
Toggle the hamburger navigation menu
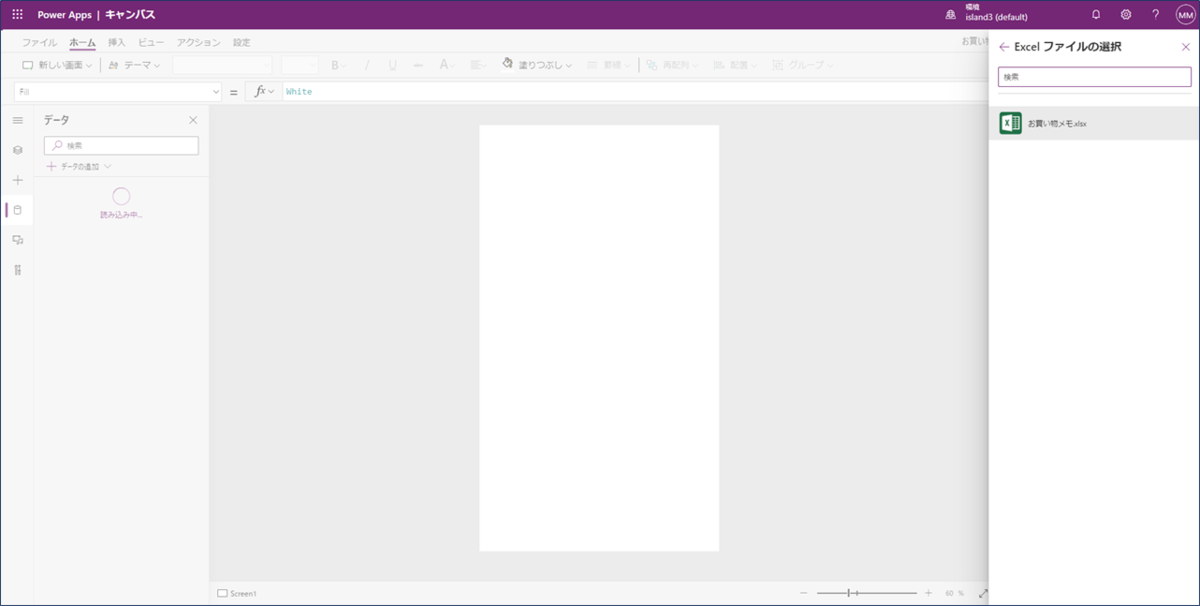tap(17, 120)
